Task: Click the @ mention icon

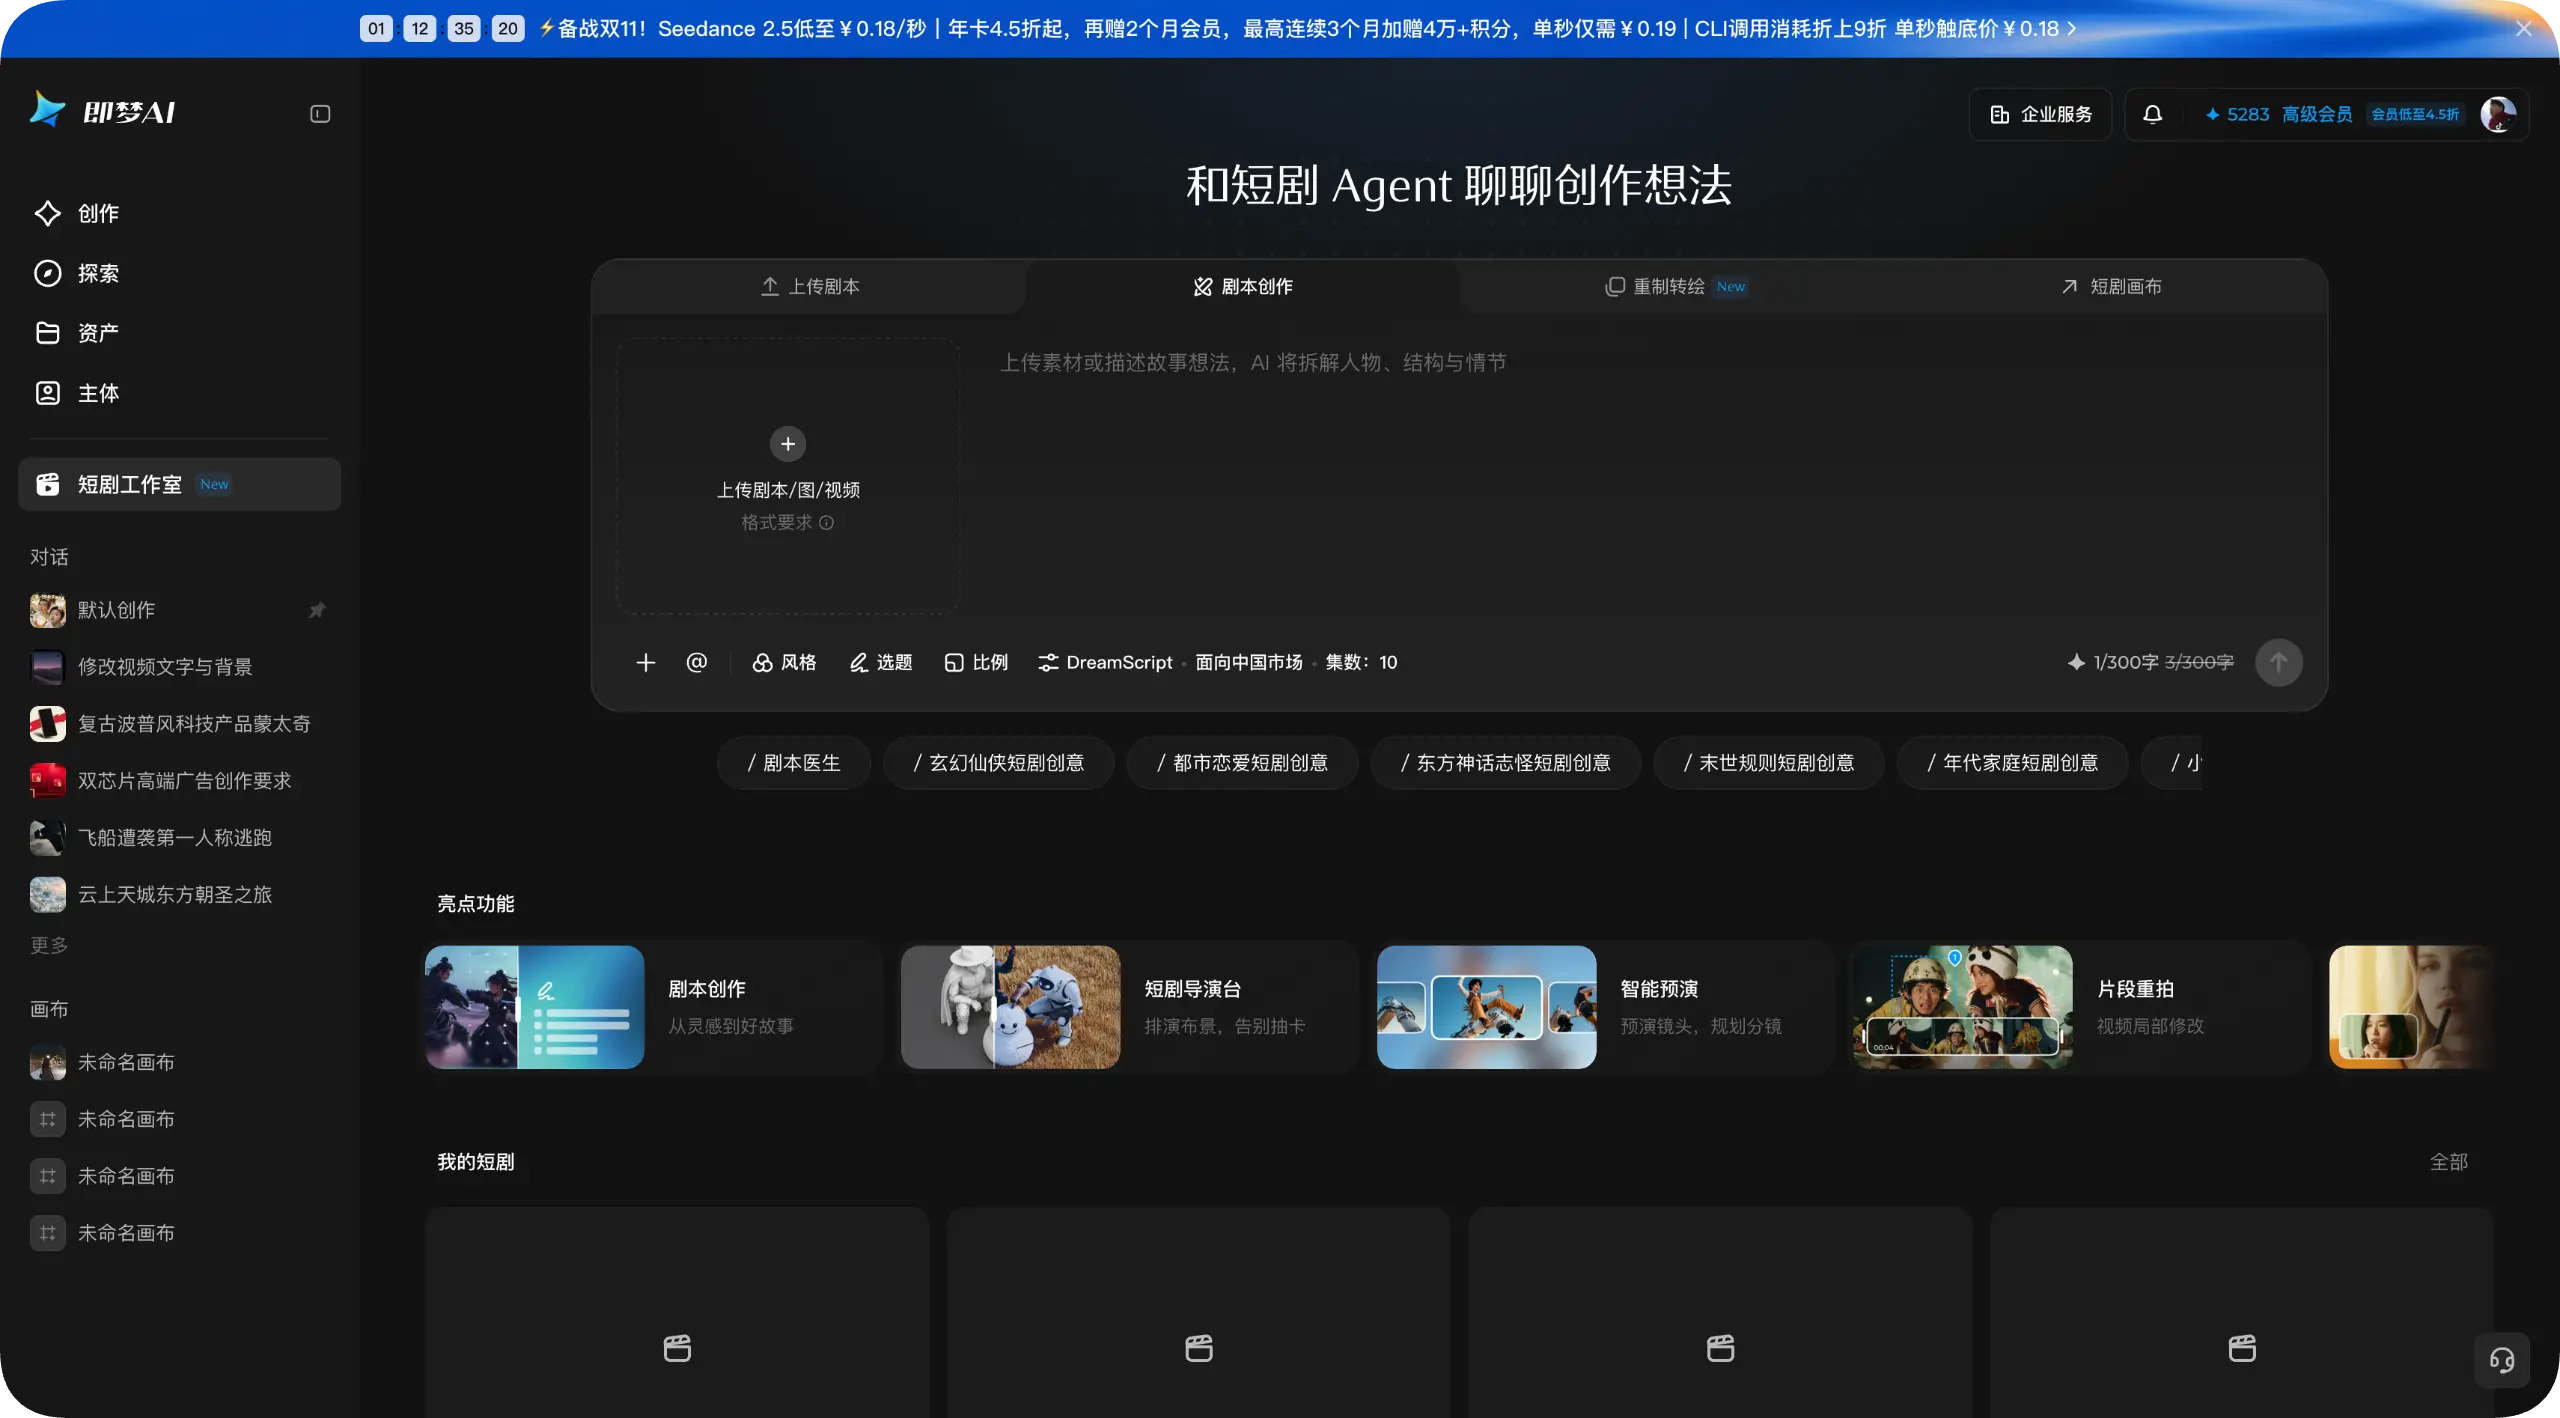Action: (x=697, y=662)
